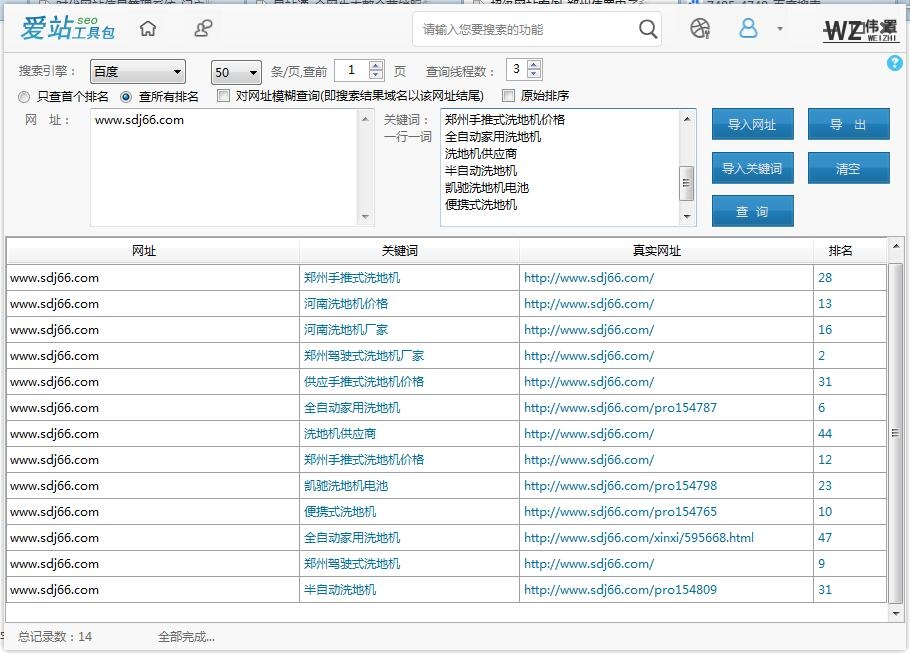Image resolution: width=910 pixels, height=654 pixels.
Task: Click the globe icon near top right
Action: pos(698,28)
